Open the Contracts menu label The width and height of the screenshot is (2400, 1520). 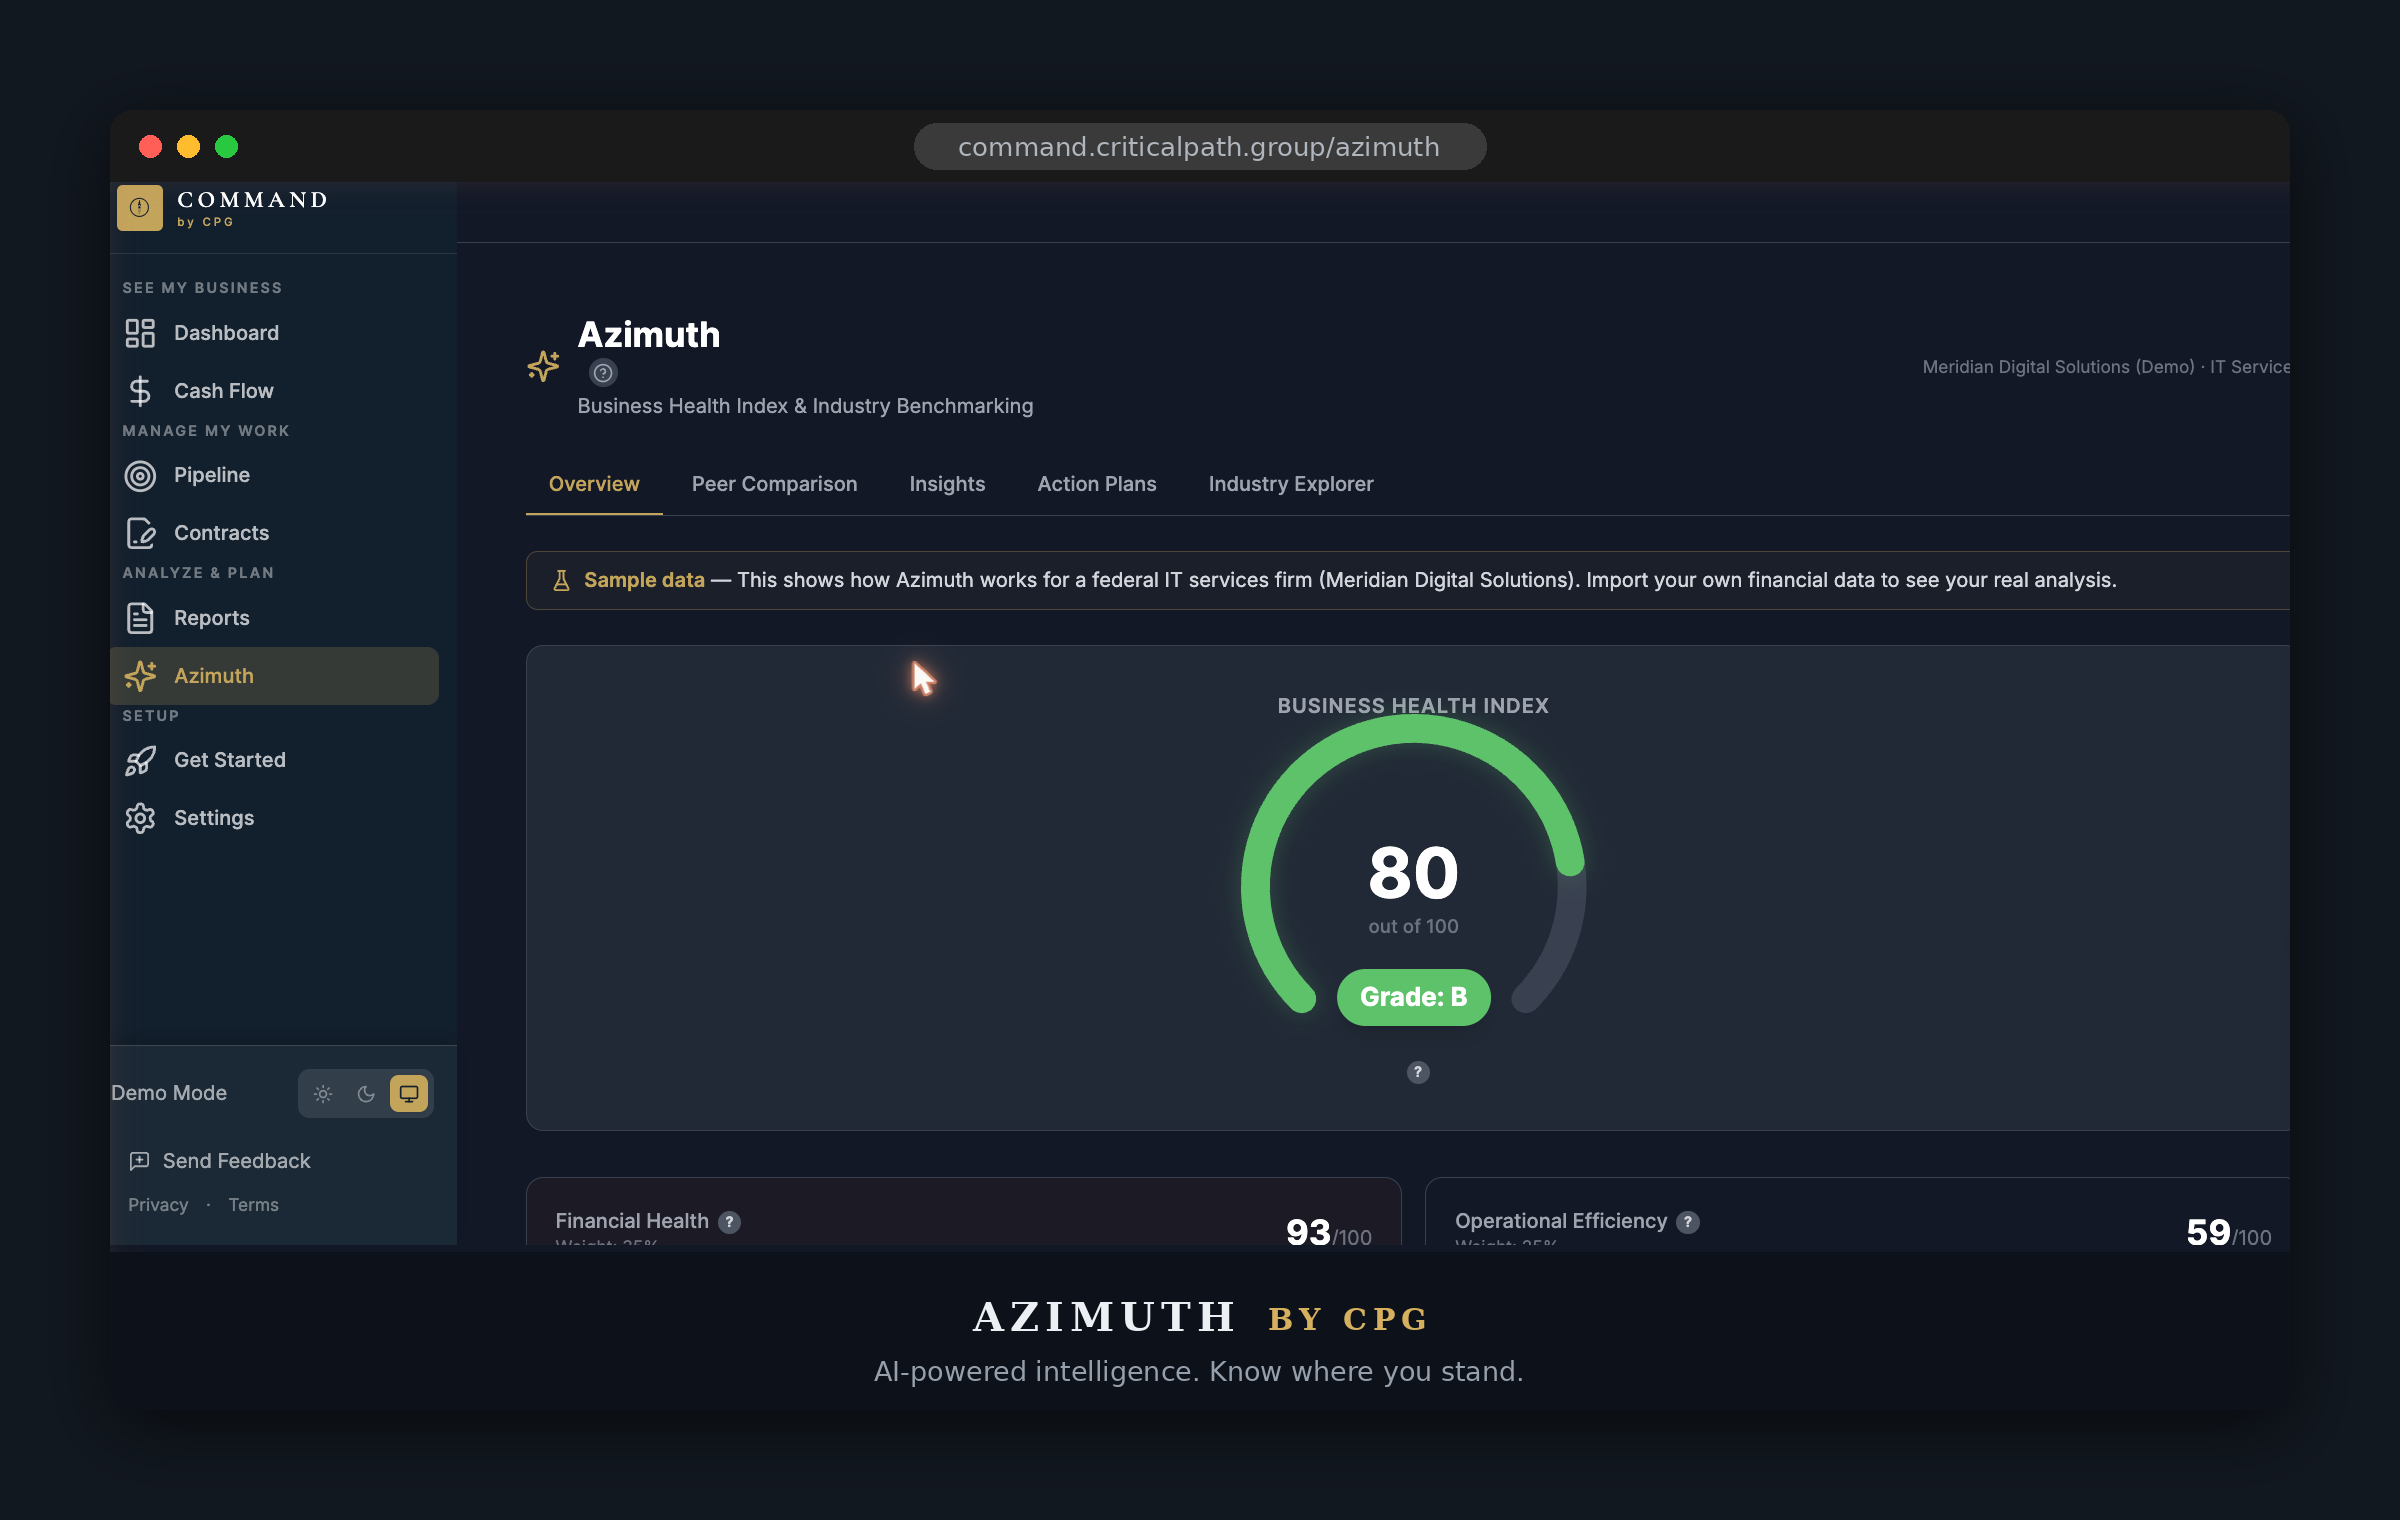click(221, 533)
